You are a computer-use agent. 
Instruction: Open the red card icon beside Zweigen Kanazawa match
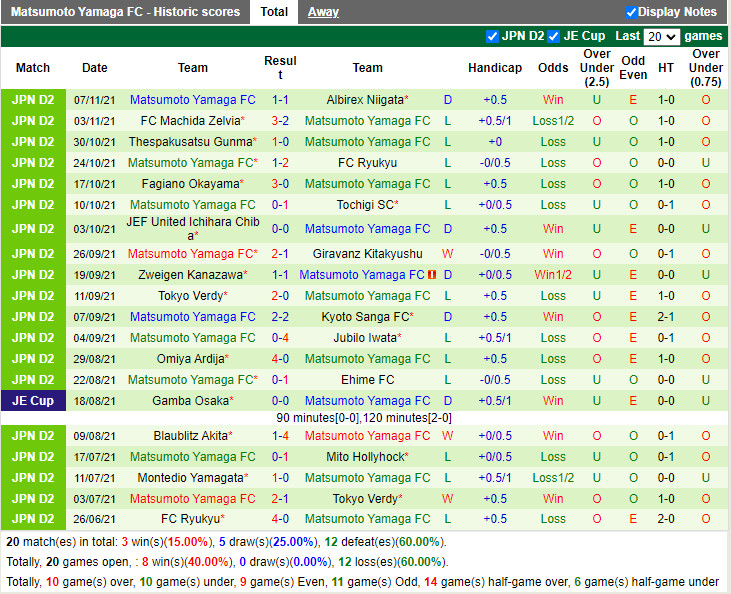[432, 275]
